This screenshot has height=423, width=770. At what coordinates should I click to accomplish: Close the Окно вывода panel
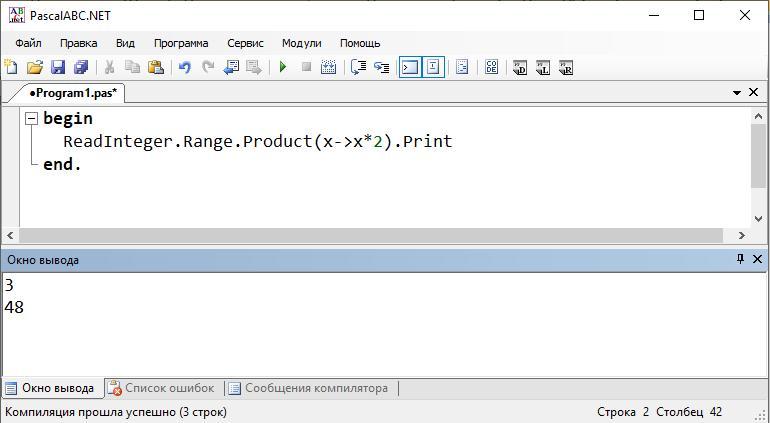click(x=757, y=259)
